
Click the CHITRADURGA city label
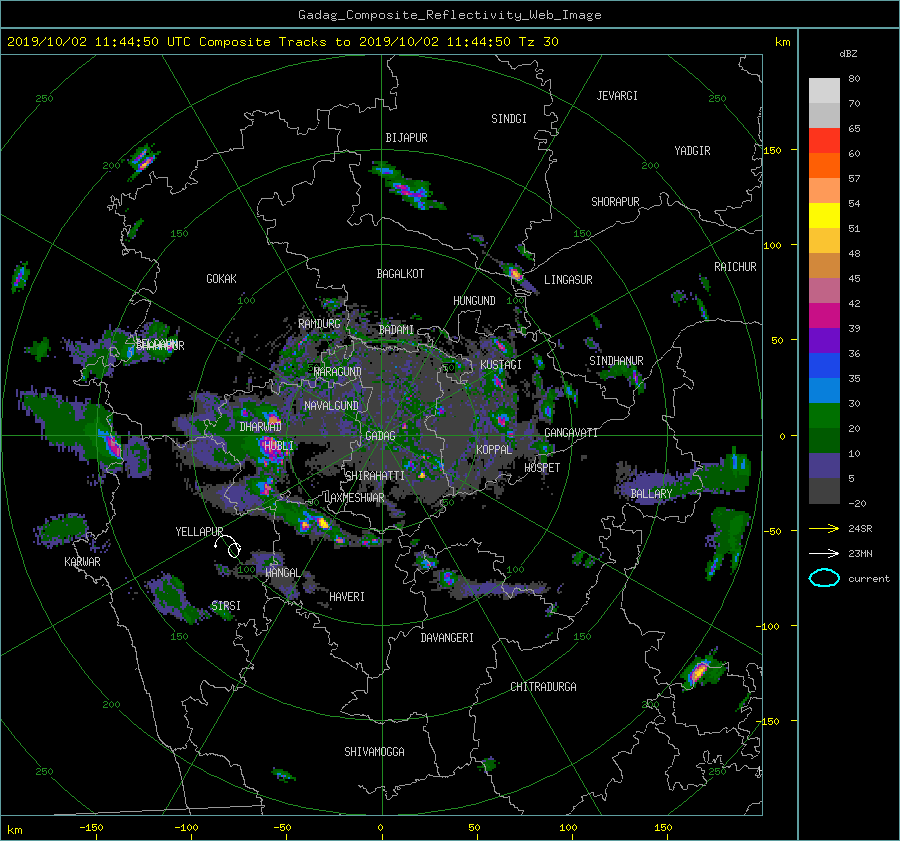pyautogui.click(x=544, y=687)
